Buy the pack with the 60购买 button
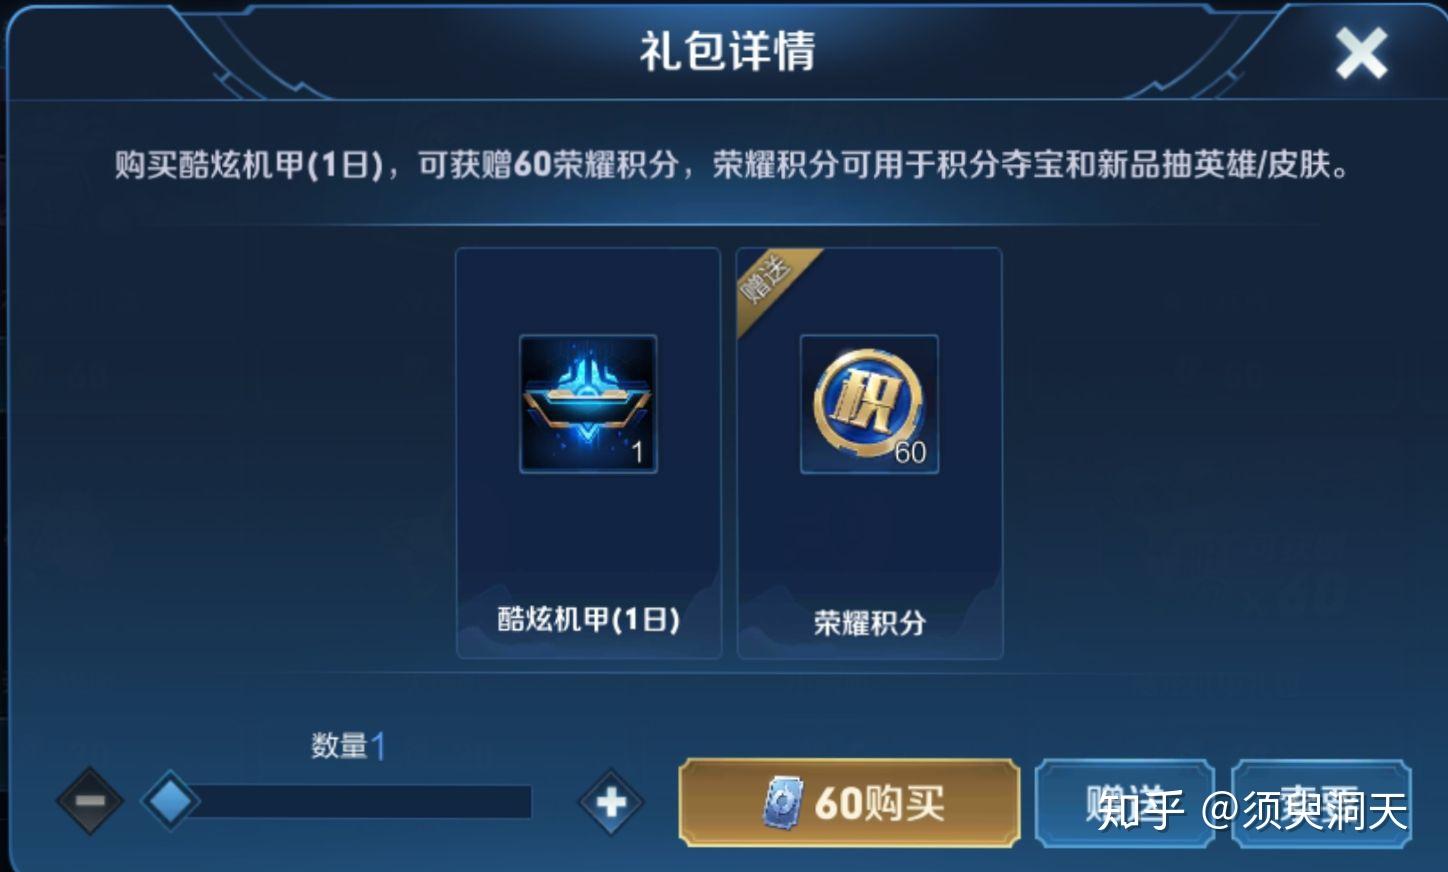Viewport: 1448px width, 872px height. coord(849,803)
